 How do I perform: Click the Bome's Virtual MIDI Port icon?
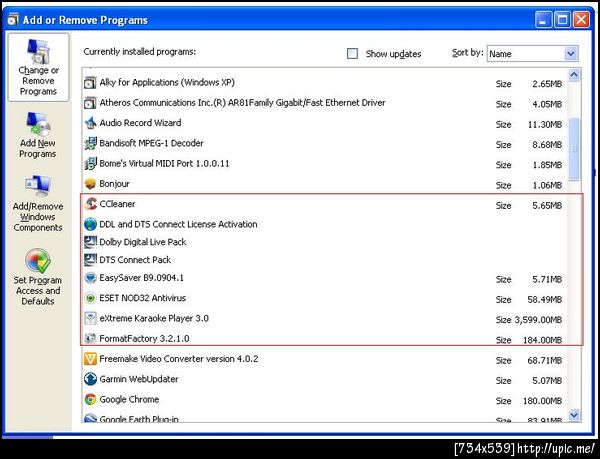tap(90, 164)
